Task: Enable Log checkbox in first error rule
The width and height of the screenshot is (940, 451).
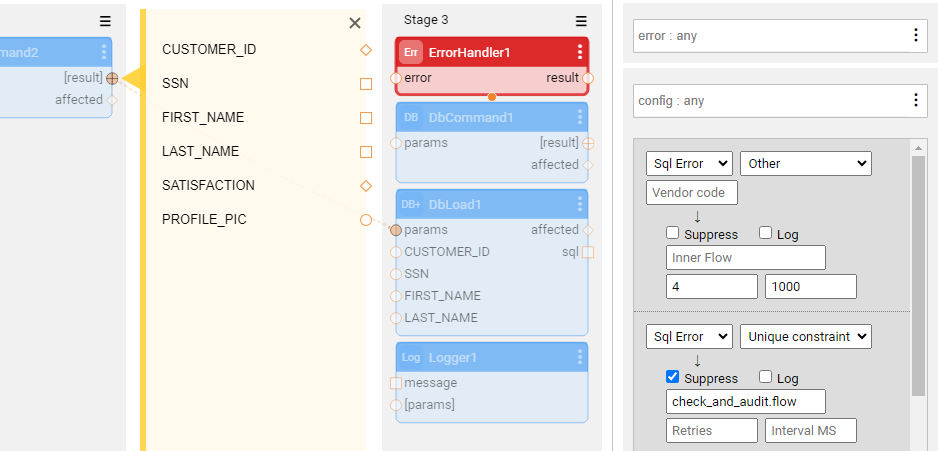Action: point(766,234)
